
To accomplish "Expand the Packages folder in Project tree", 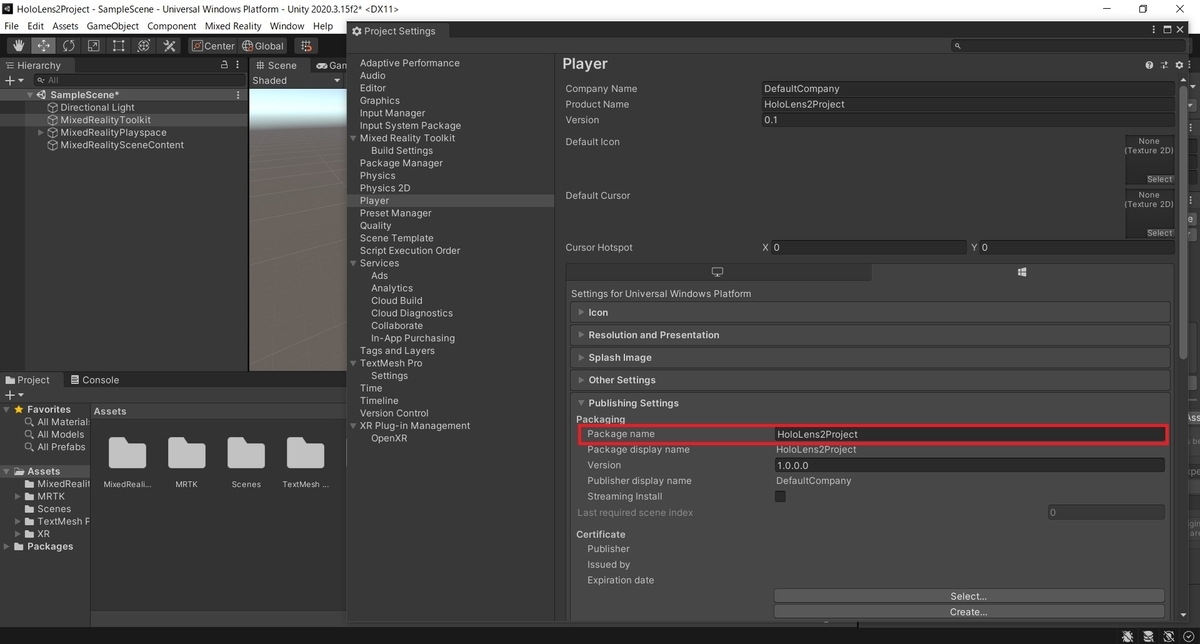I will pos(8,546).
